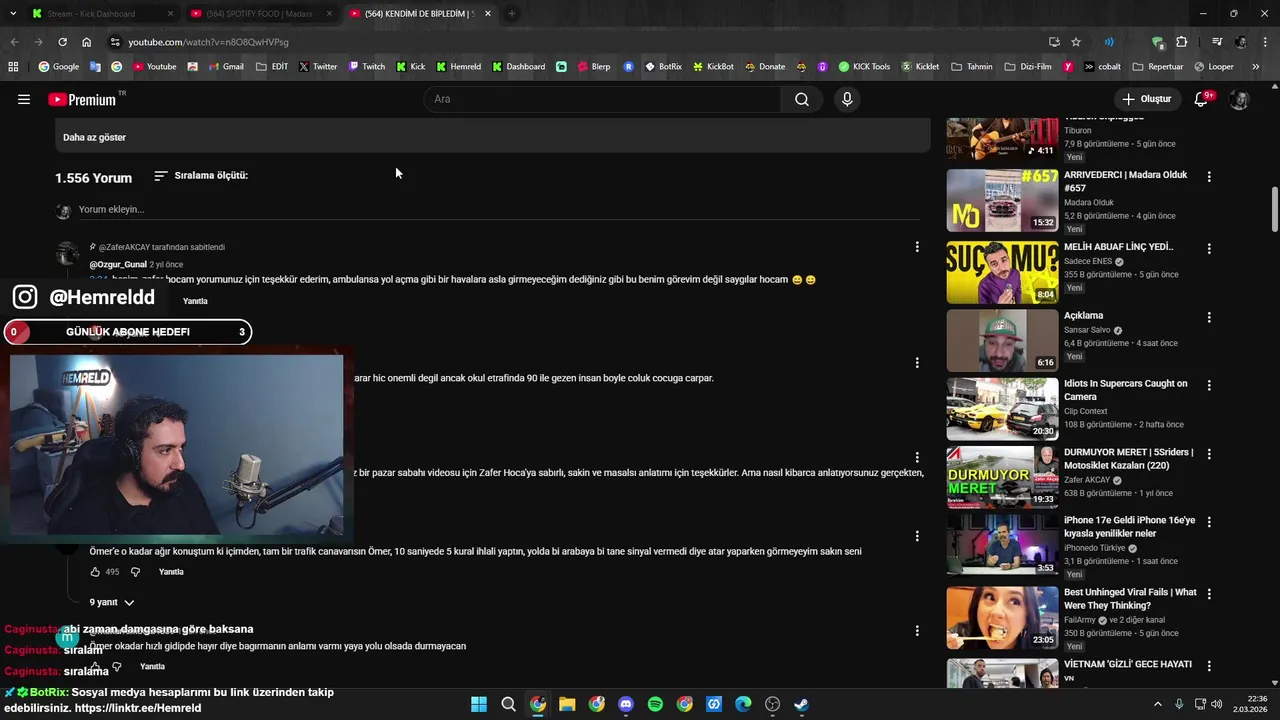Viewport: 1280px width, 720px height.
Task: Dislike the comment with 495 likes
Action: tap(135, 572)
